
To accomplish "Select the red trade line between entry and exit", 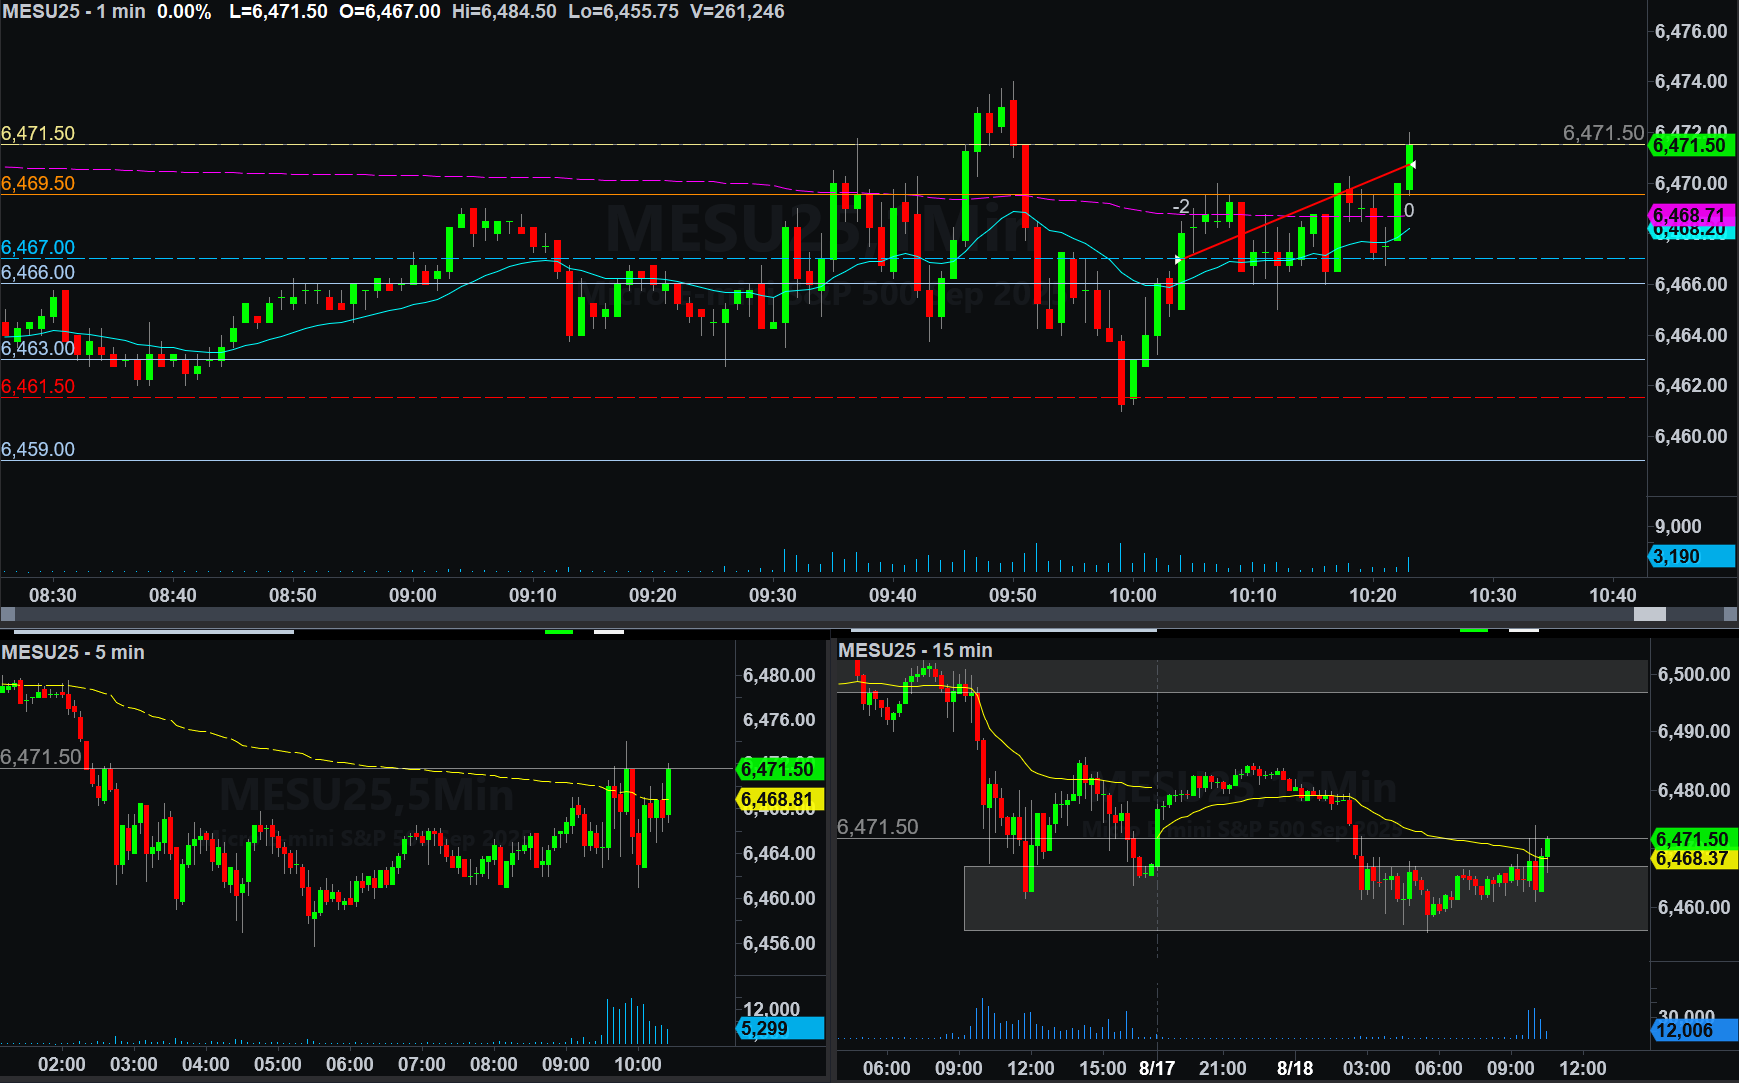I will [1295, 212].
